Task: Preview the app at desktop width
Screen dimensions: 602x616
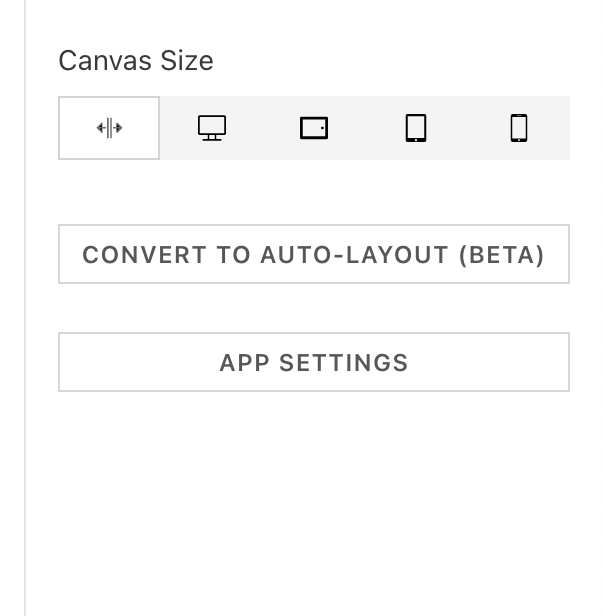Action: coord(212,128)
